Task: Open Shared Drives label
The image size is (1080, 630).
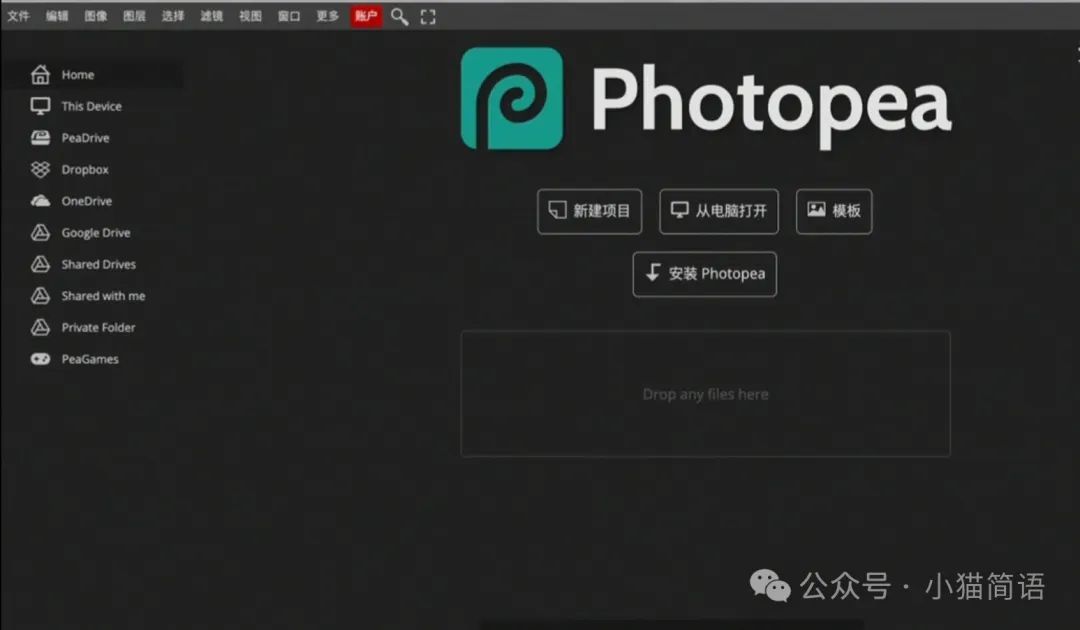Action: click(98, 264)
